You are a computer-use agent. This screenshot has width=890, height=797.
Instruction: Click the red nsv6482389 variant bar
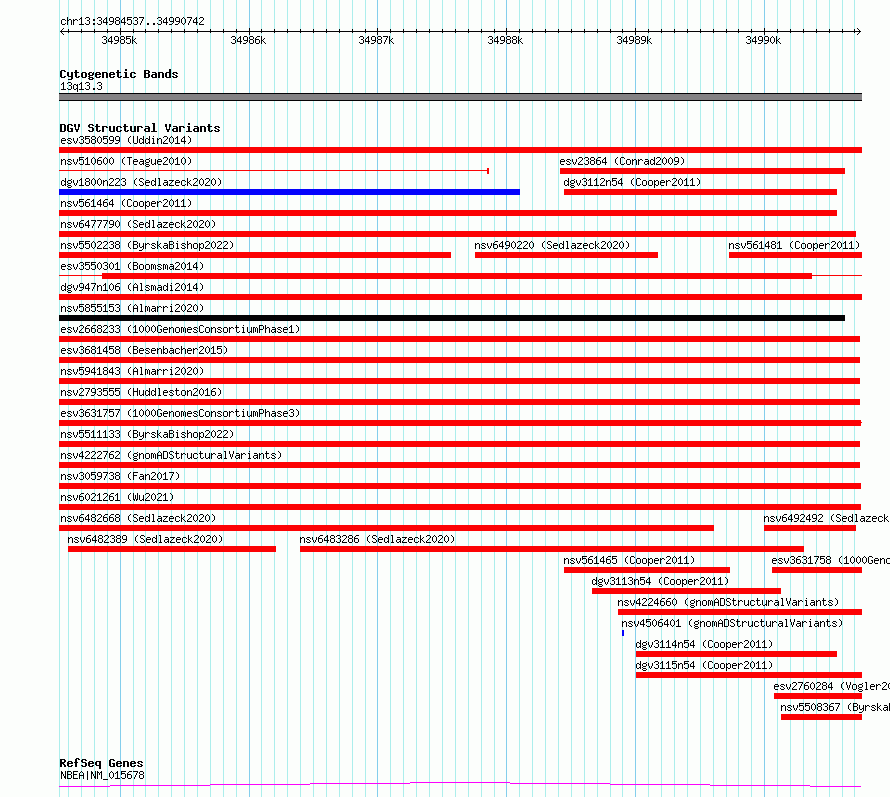(x=172, y=549)
